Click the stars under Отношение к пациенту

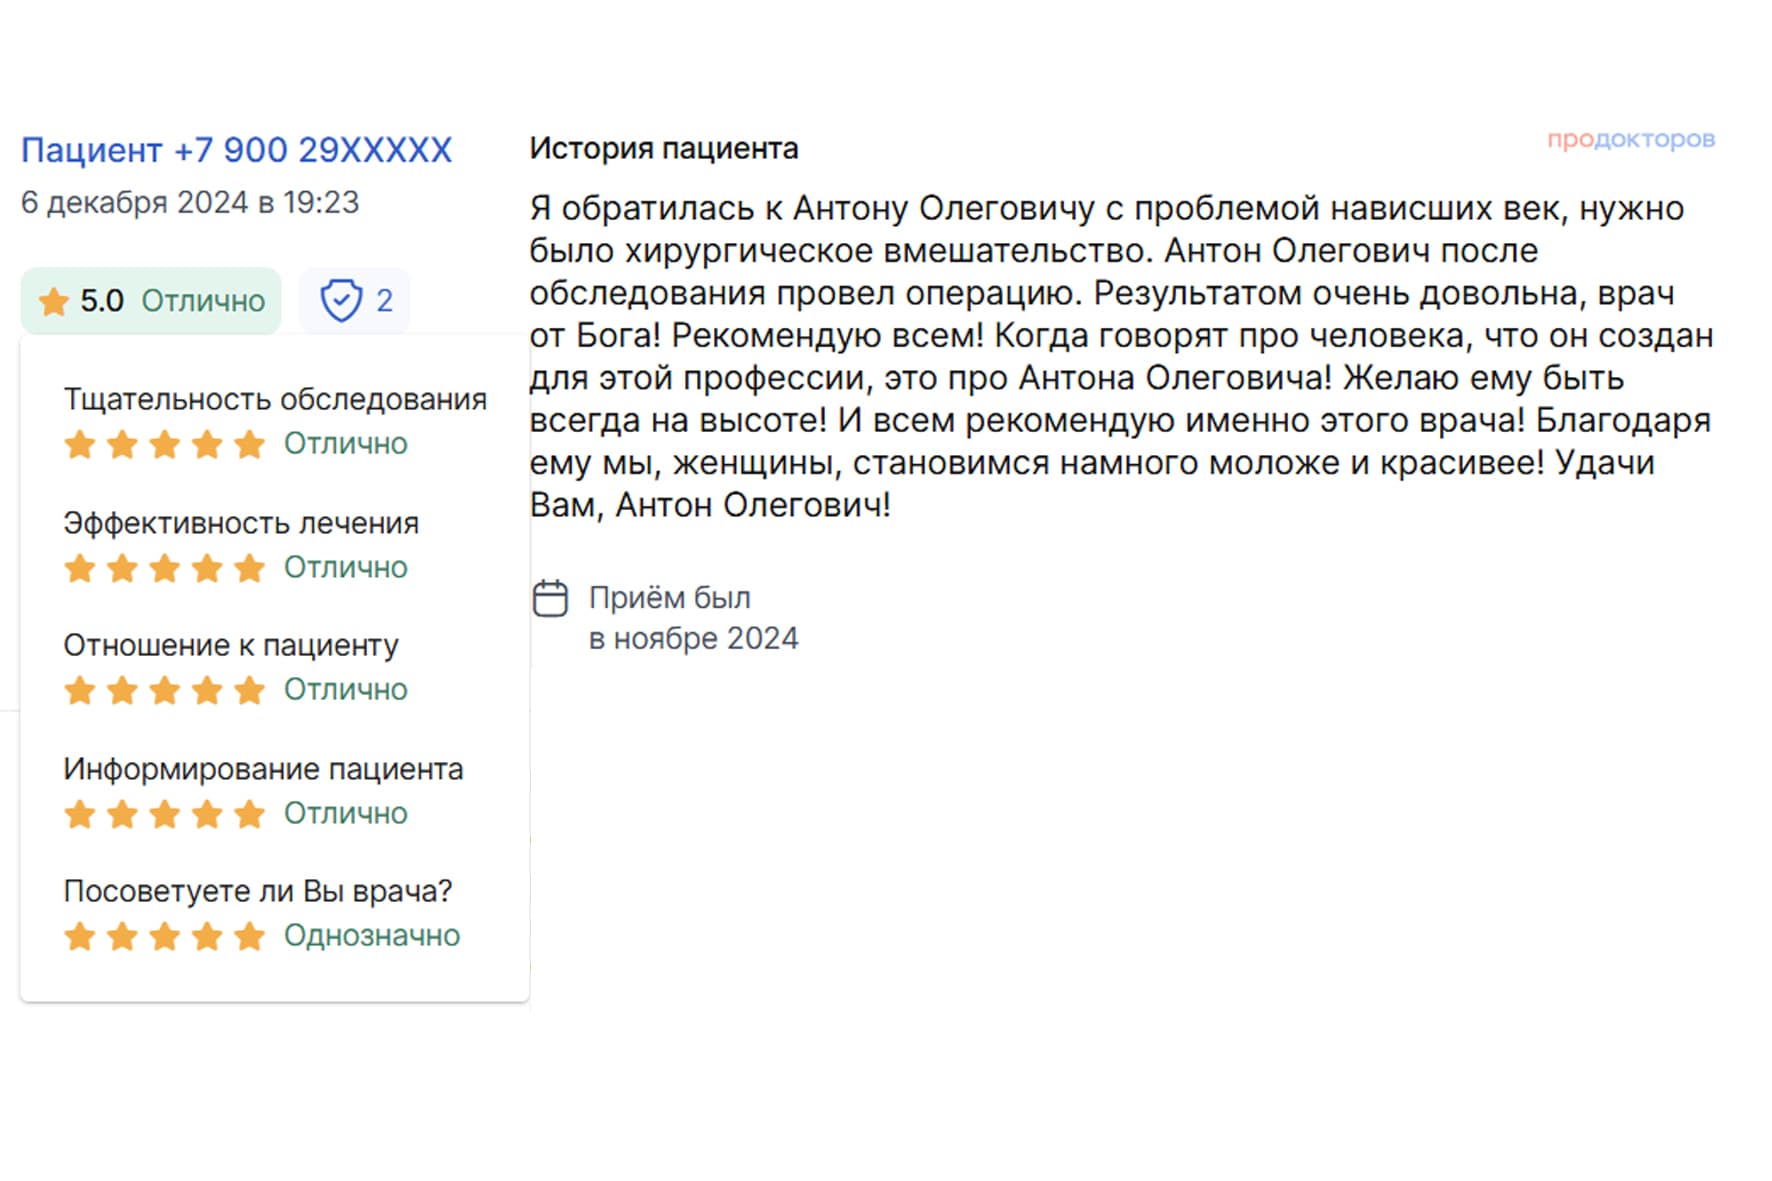(165, 690)
